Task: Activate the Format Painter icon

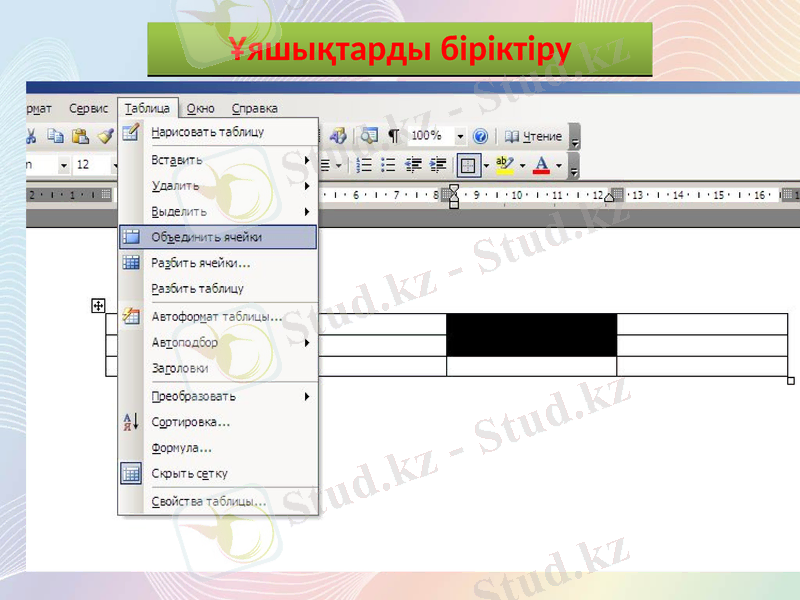Action: [x=104, y=134]
